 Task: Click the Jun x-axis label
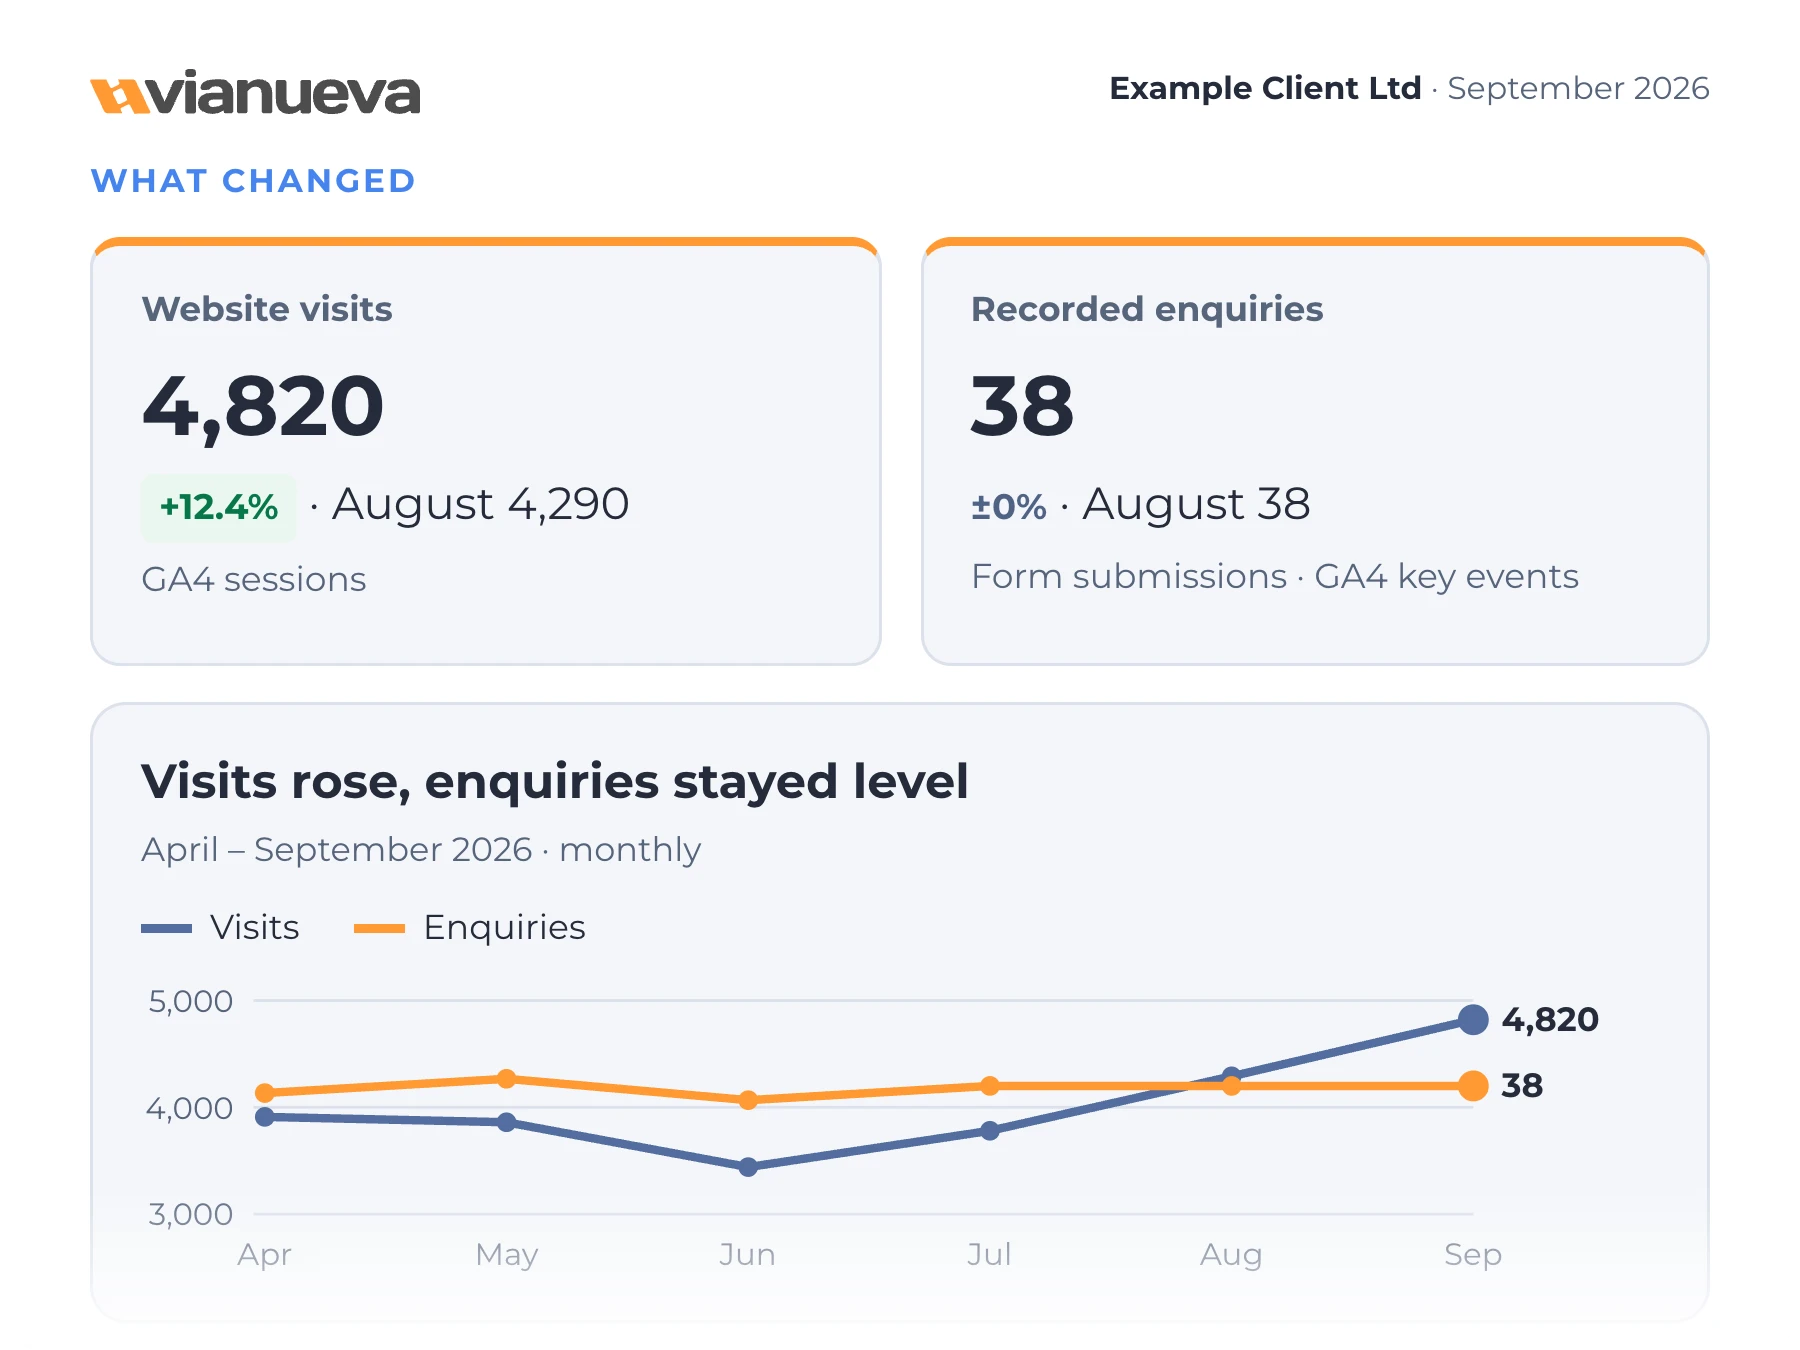[748, 1254]
